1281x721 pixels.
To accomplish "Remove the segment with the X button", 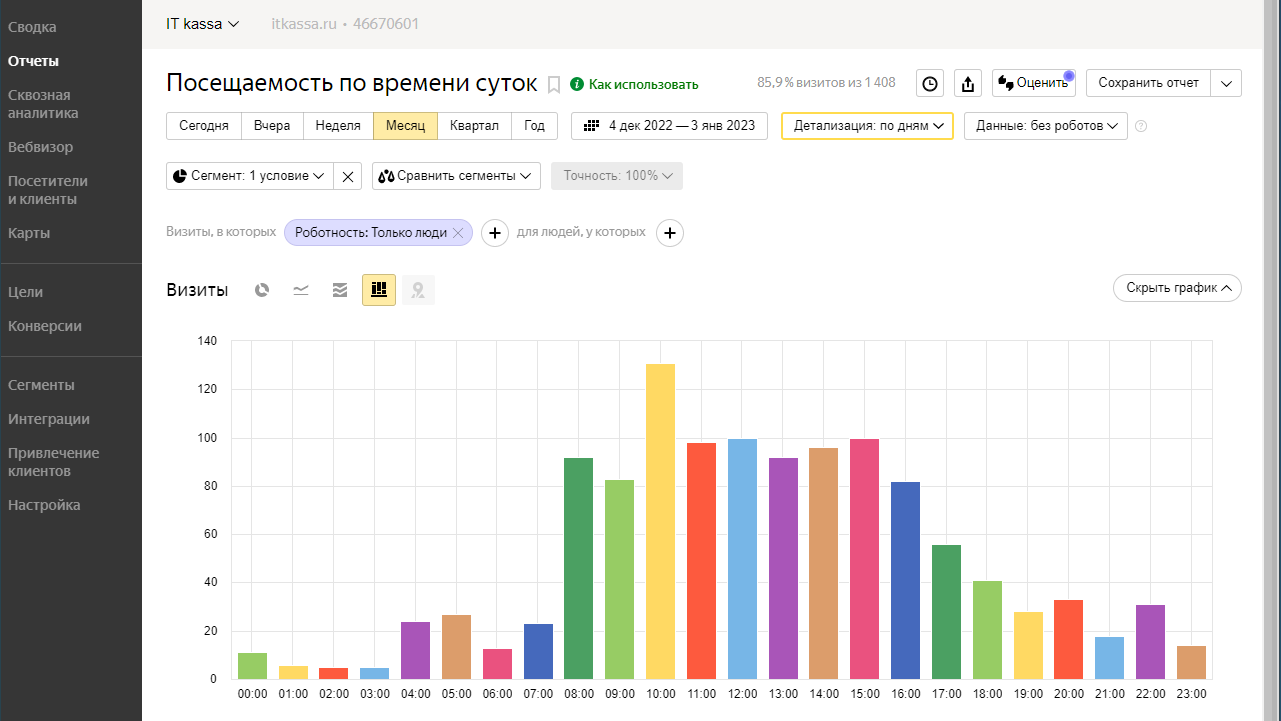I will tap(347, 176).
